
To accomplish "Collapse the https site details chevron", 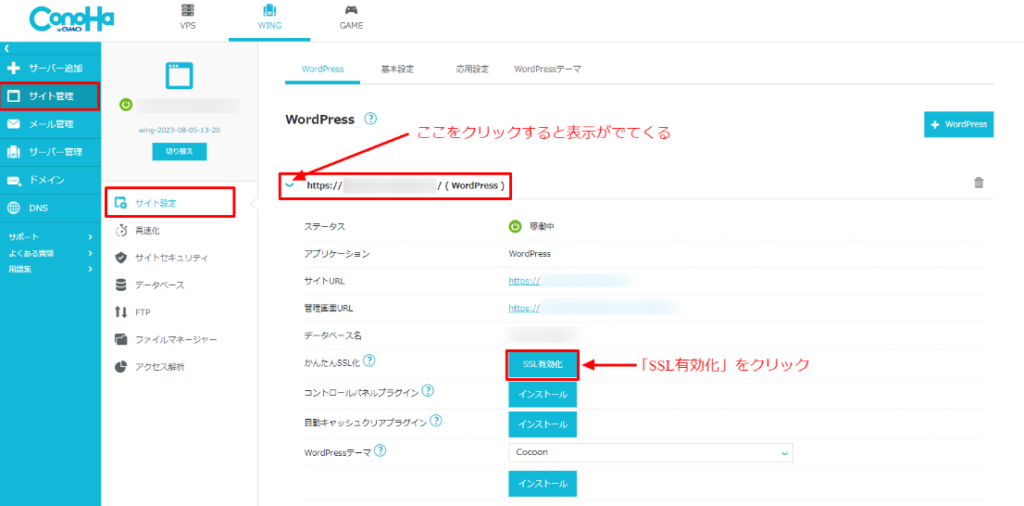I will (x=291, y=185).
